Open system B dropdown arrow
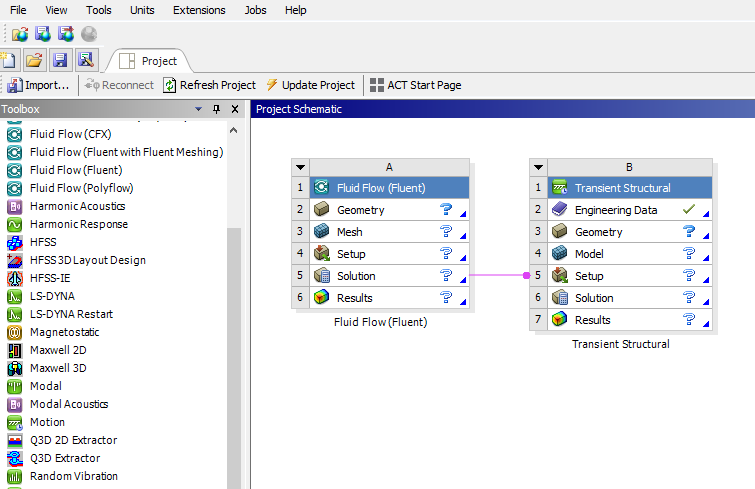This screenshot has width=755, height=489. (x=538, y=167)
